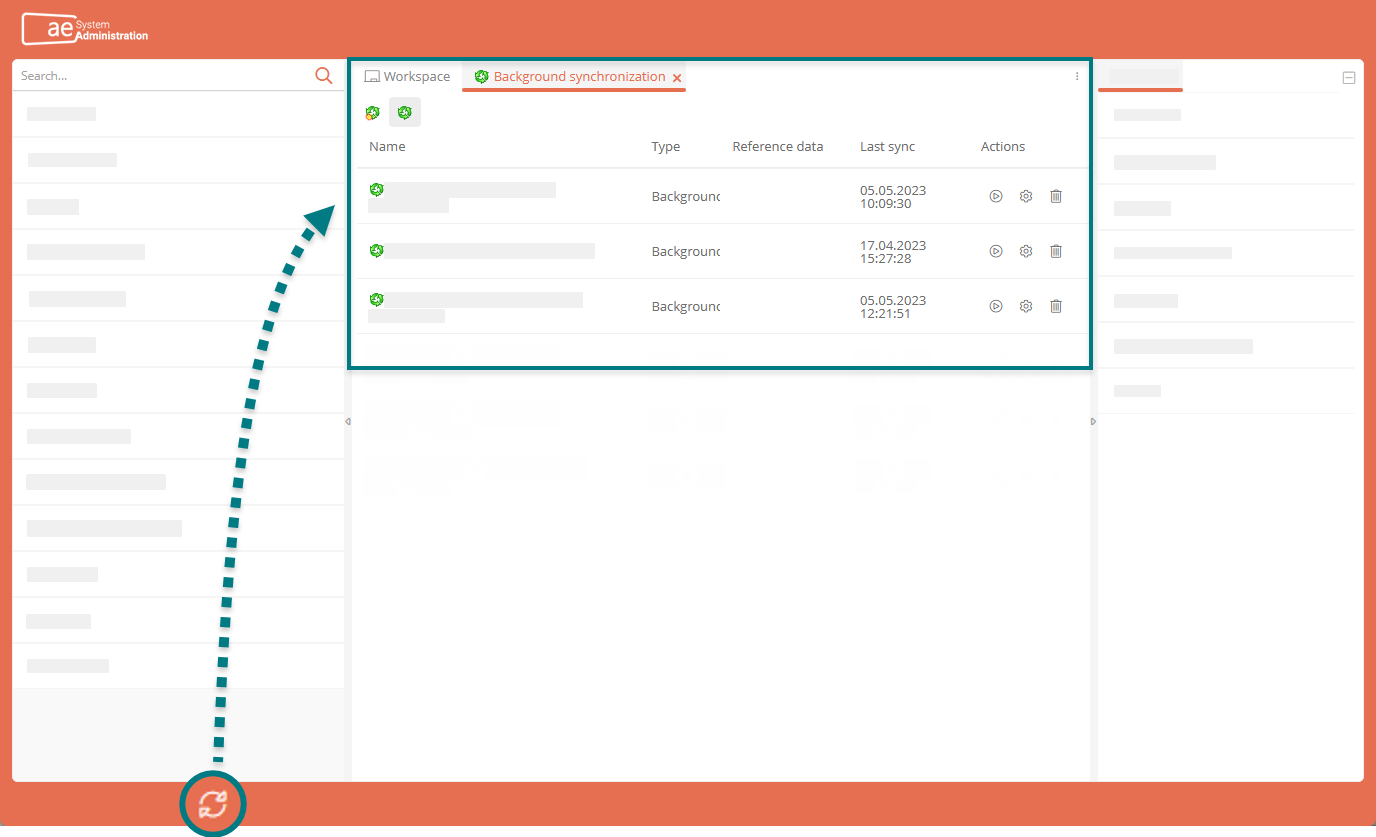Click the highlighted second sync toolbar icon
The image size is (1376, 837).
[x=405, y=113]
